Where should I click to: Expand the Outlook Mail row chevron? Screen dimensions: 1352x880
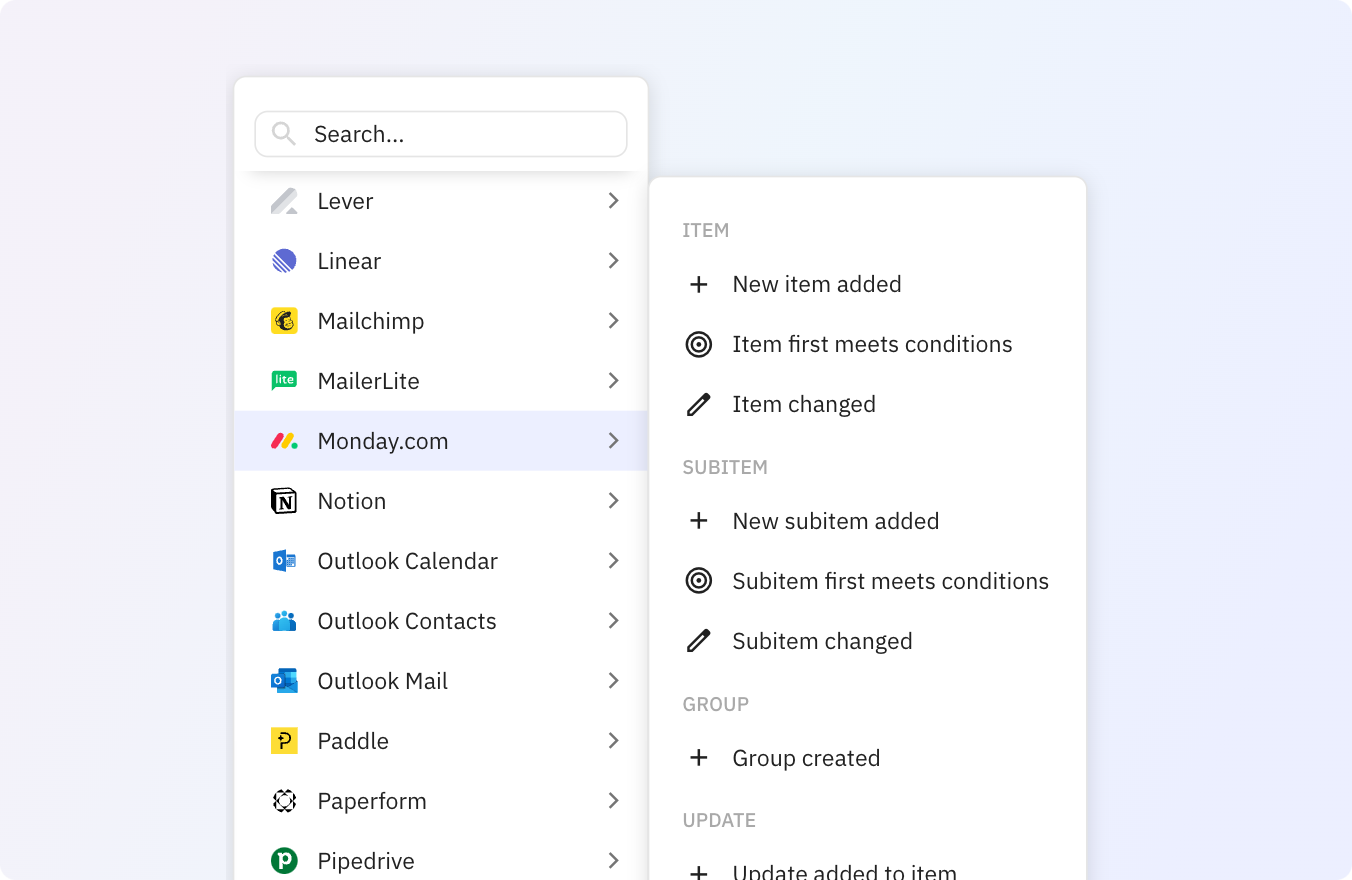tap(613, 681)
